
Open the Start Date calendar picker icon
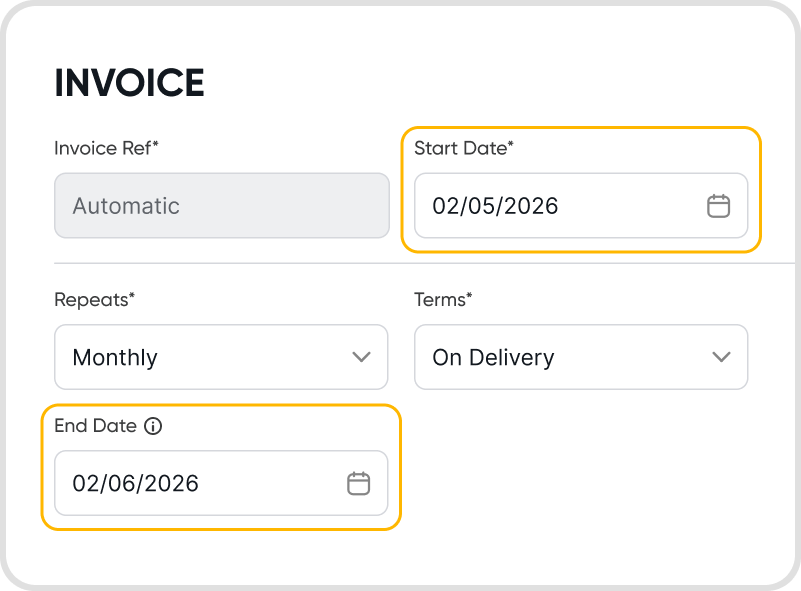click(x=718, y=206)
